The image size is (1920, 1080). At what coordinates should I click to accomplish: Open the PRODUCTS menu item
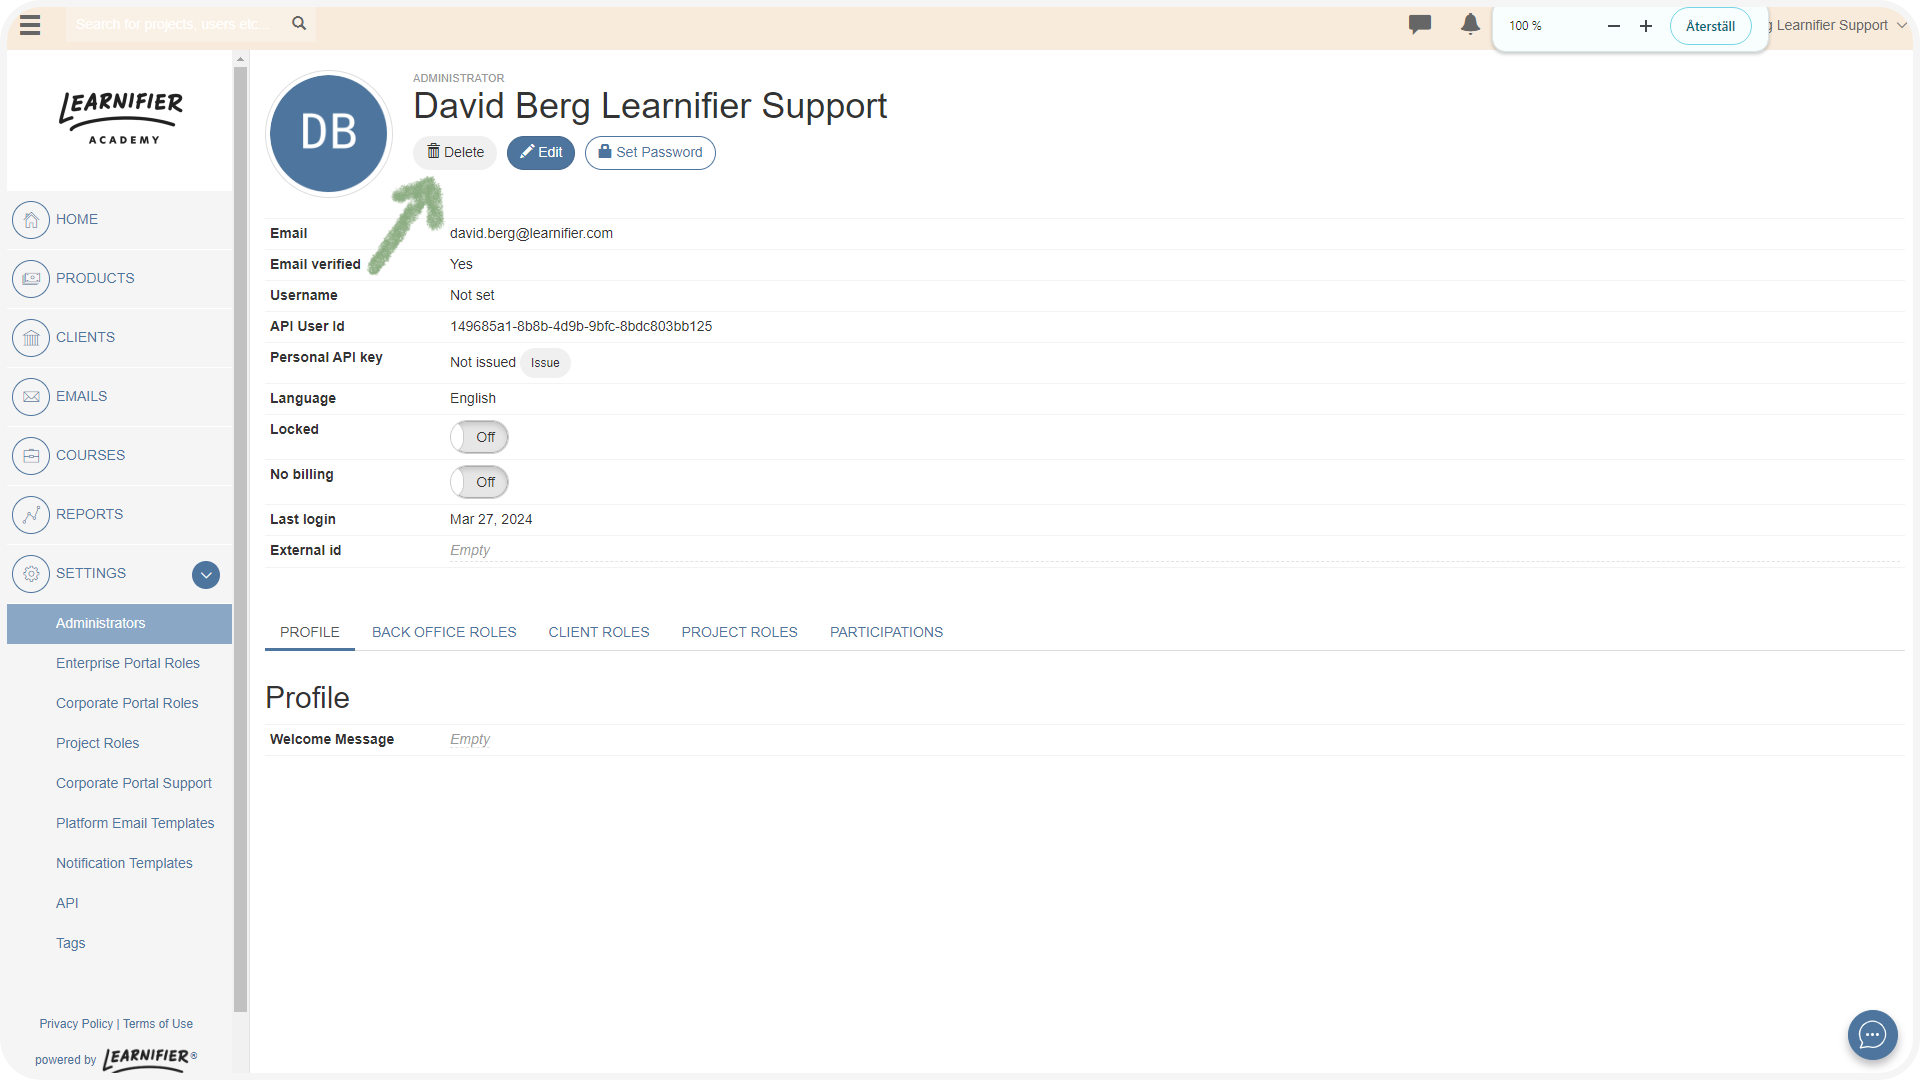click(95, 278)
